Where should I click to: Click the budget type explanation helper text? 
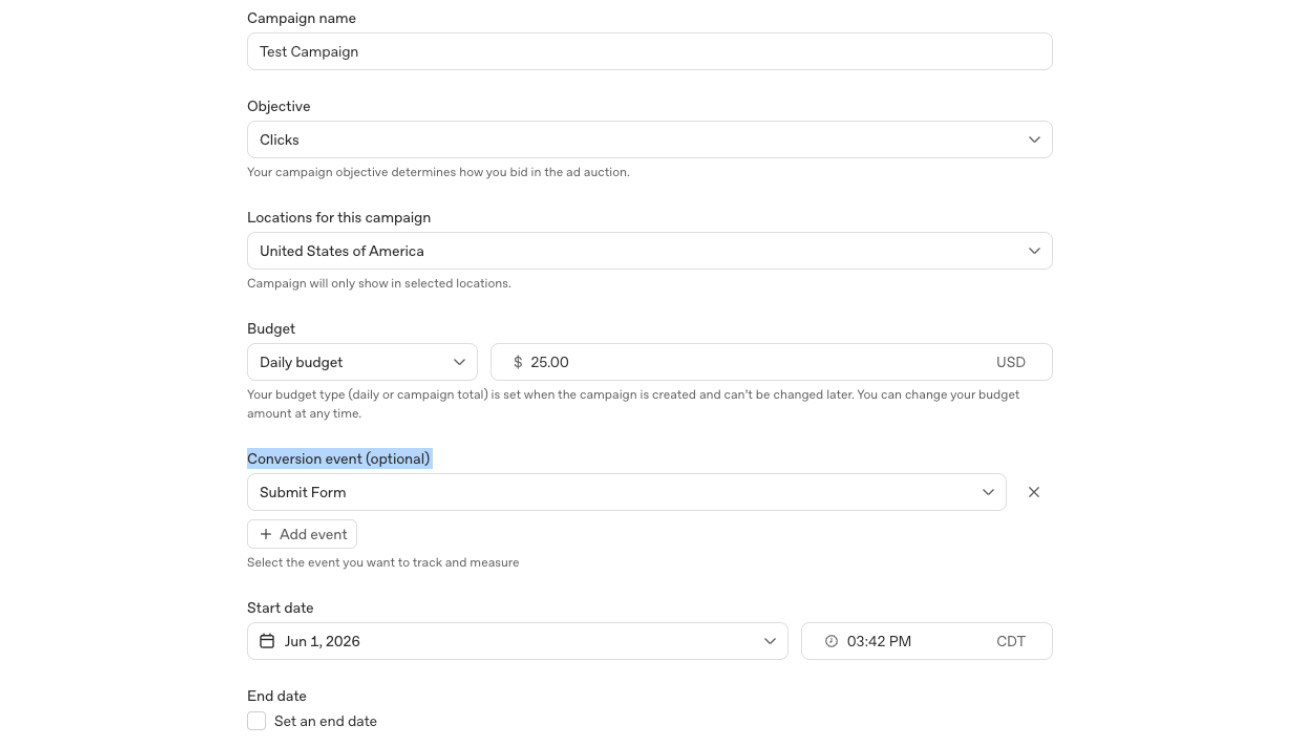pyautogui.click(x=633, y=404)
